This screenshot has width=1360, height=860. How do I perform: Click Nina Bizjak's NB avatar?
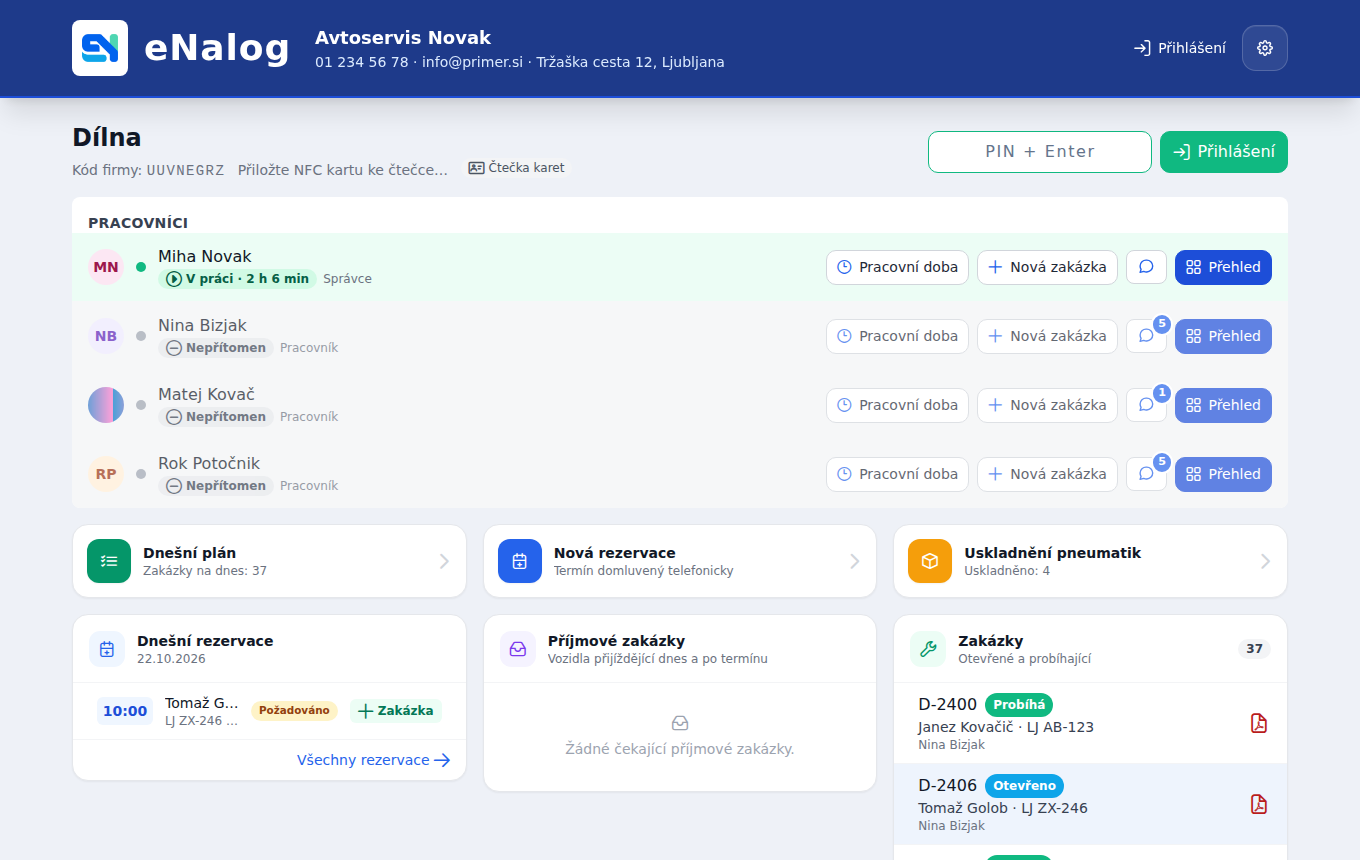pyautogui.click(x=106, y=336)
